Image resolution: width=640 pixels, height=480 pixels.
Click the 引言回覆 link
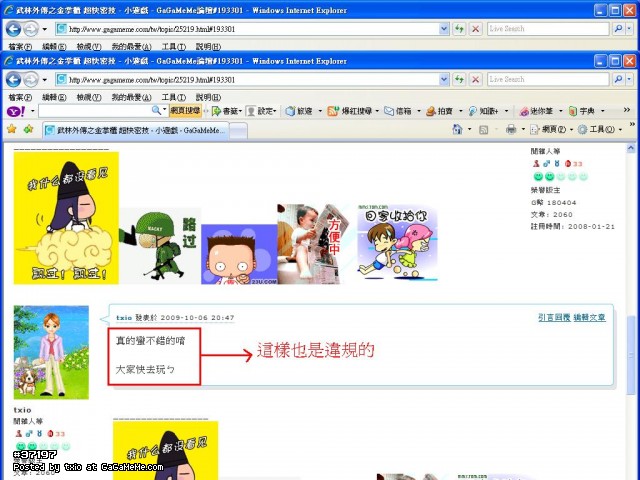(x=554, y=318)
